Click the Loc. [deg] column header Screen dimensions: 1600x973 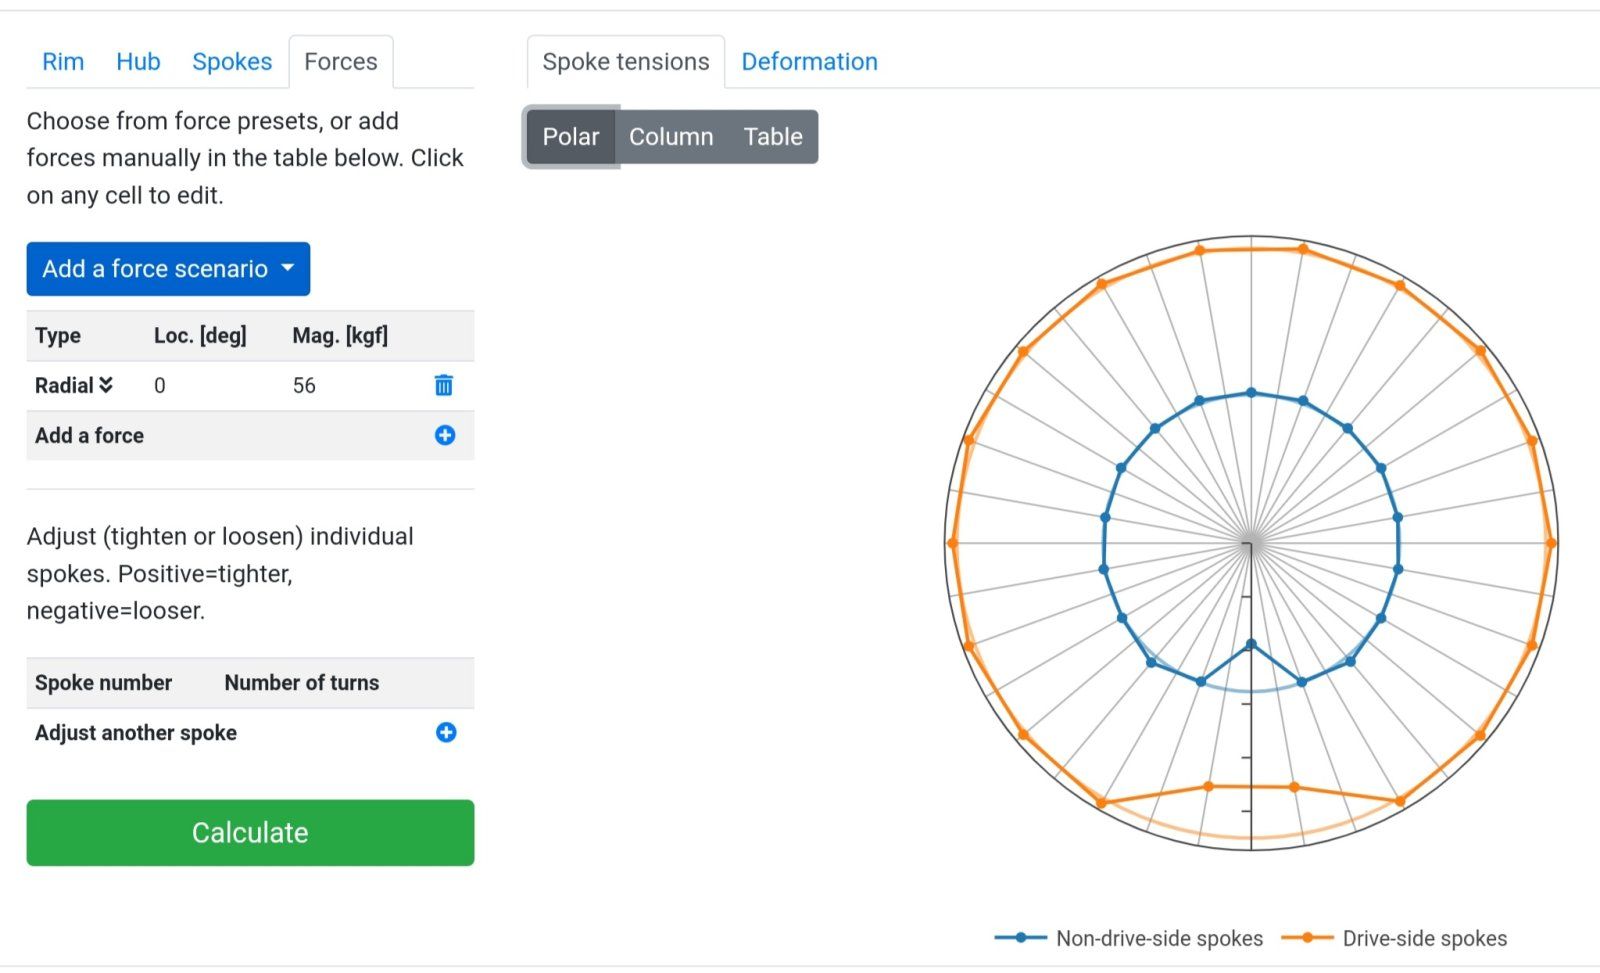200,336
